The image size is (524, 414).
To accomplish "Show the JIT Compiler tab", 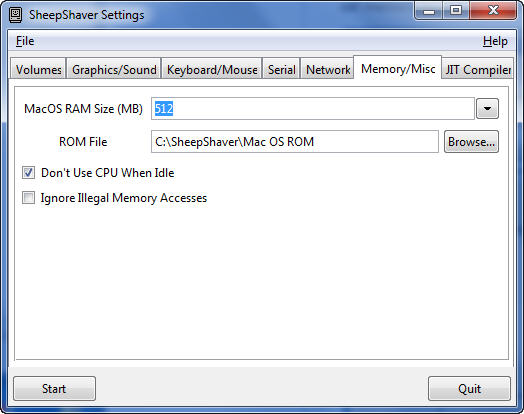I will (x=478, y=69).
